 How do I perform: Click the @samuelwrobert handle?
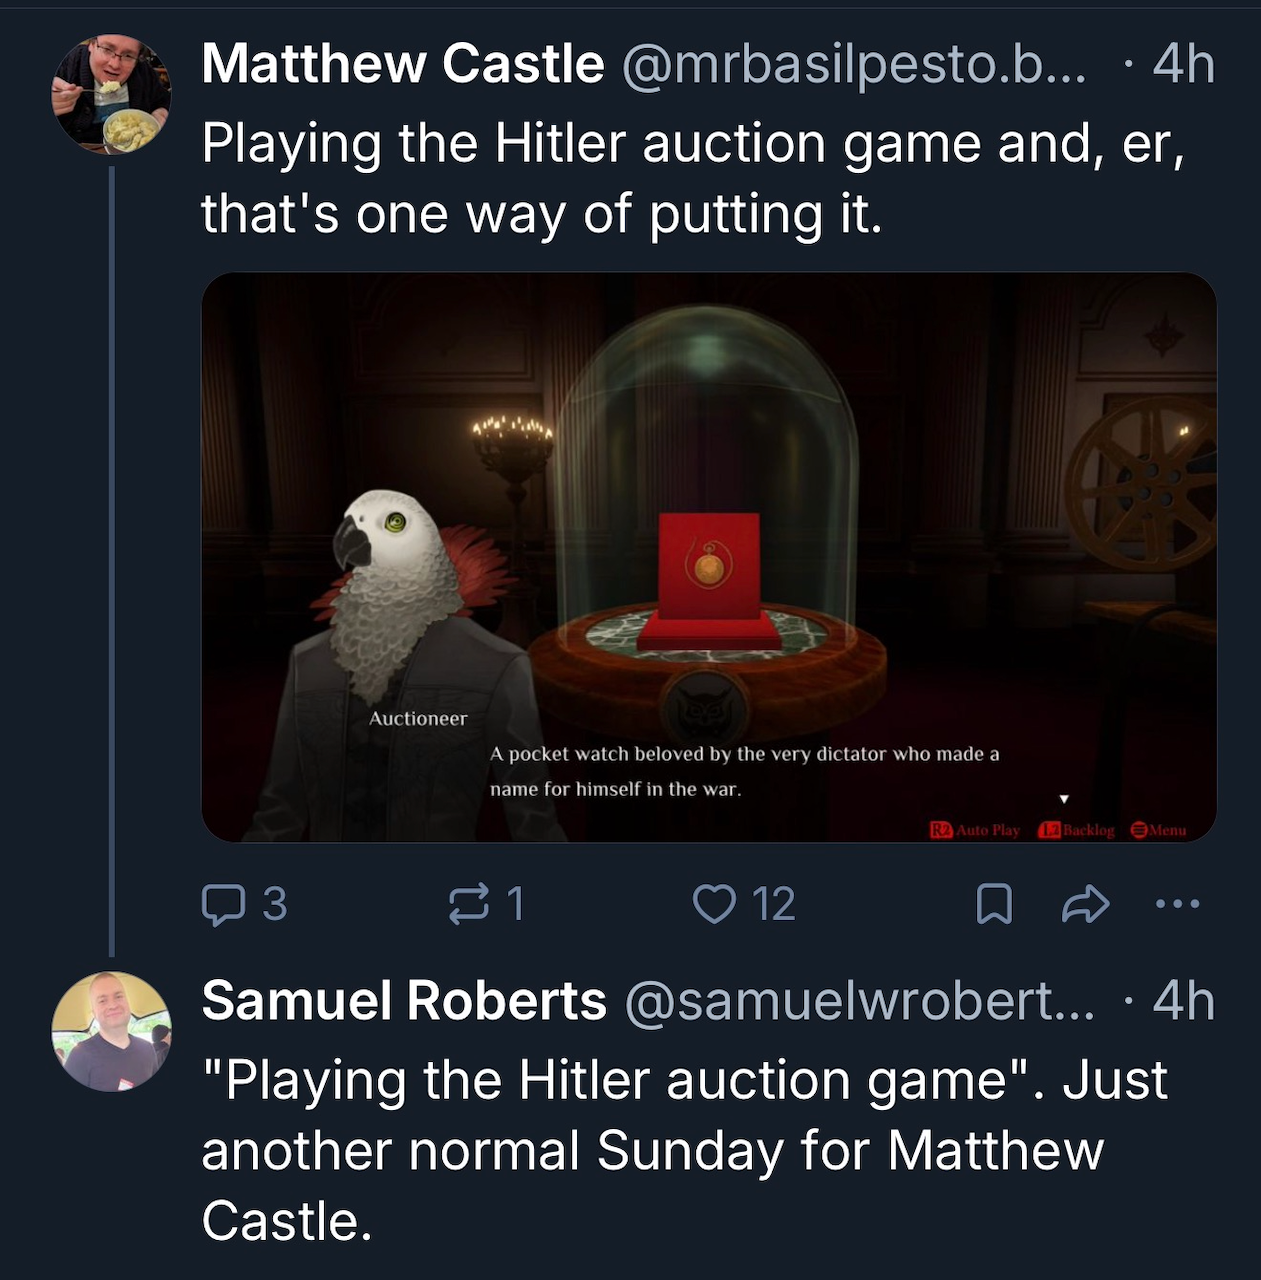[860, 1001]
